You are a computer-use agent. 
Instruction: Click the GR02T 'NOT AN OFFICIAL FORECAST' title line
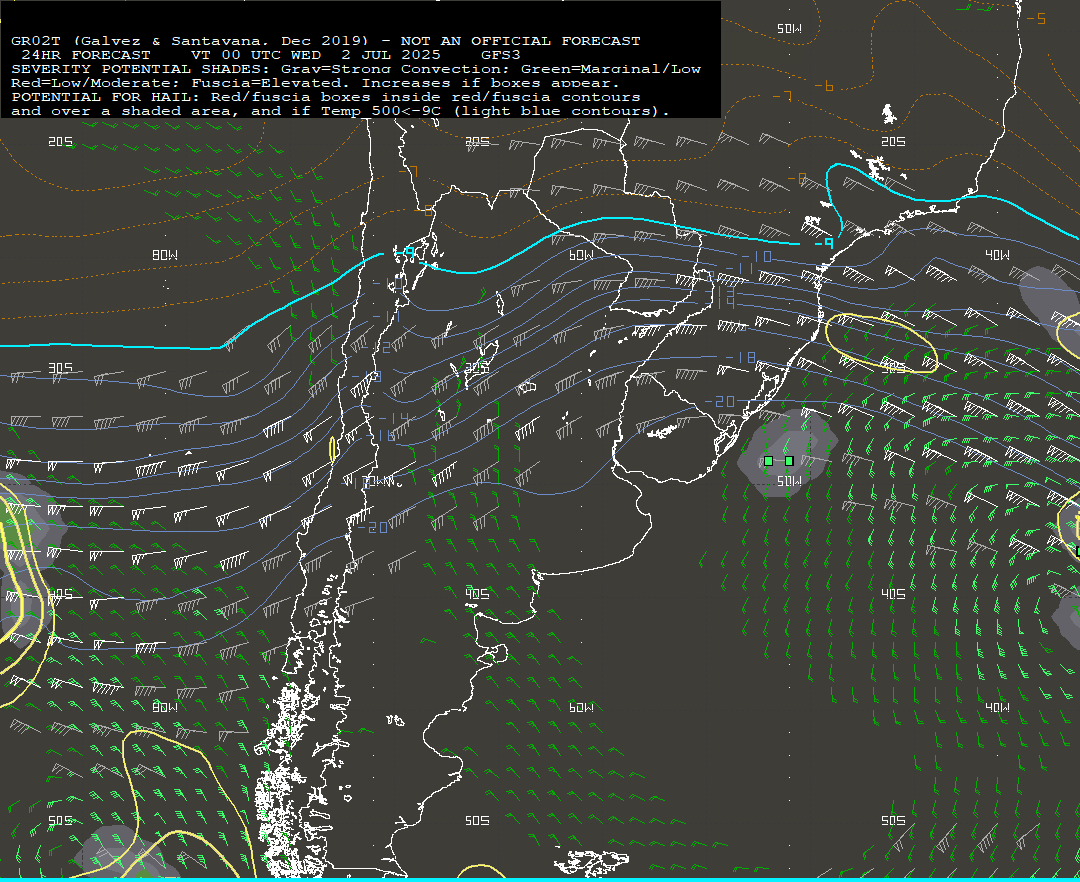326,41
